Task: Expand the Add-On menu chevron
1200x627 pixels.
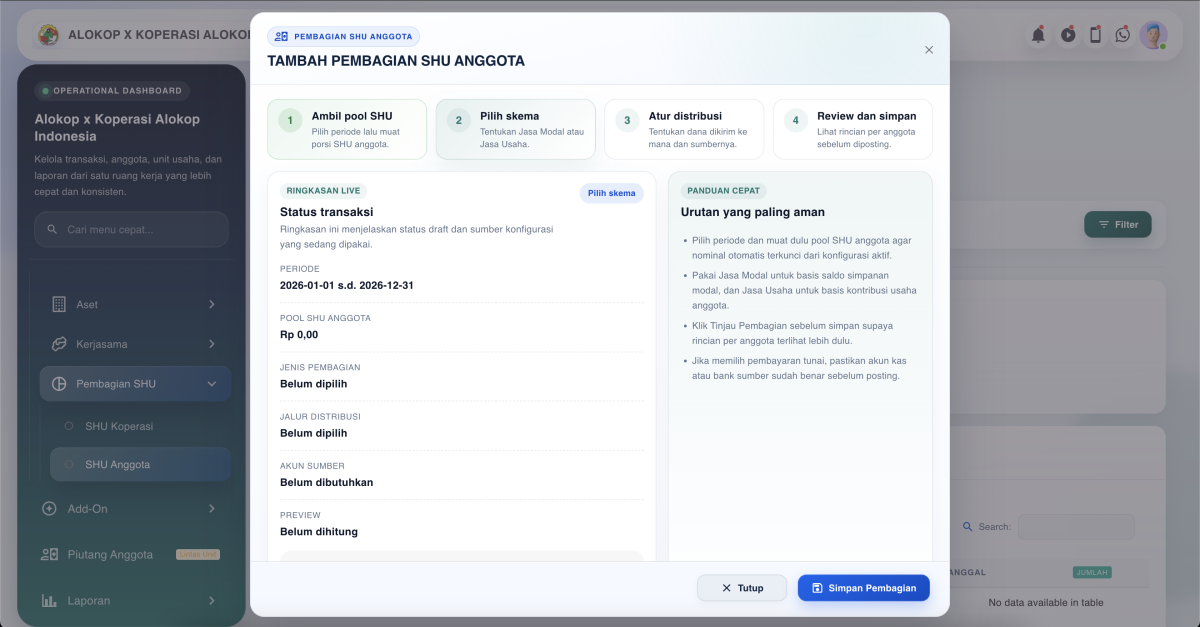Action: pos(212,509)
